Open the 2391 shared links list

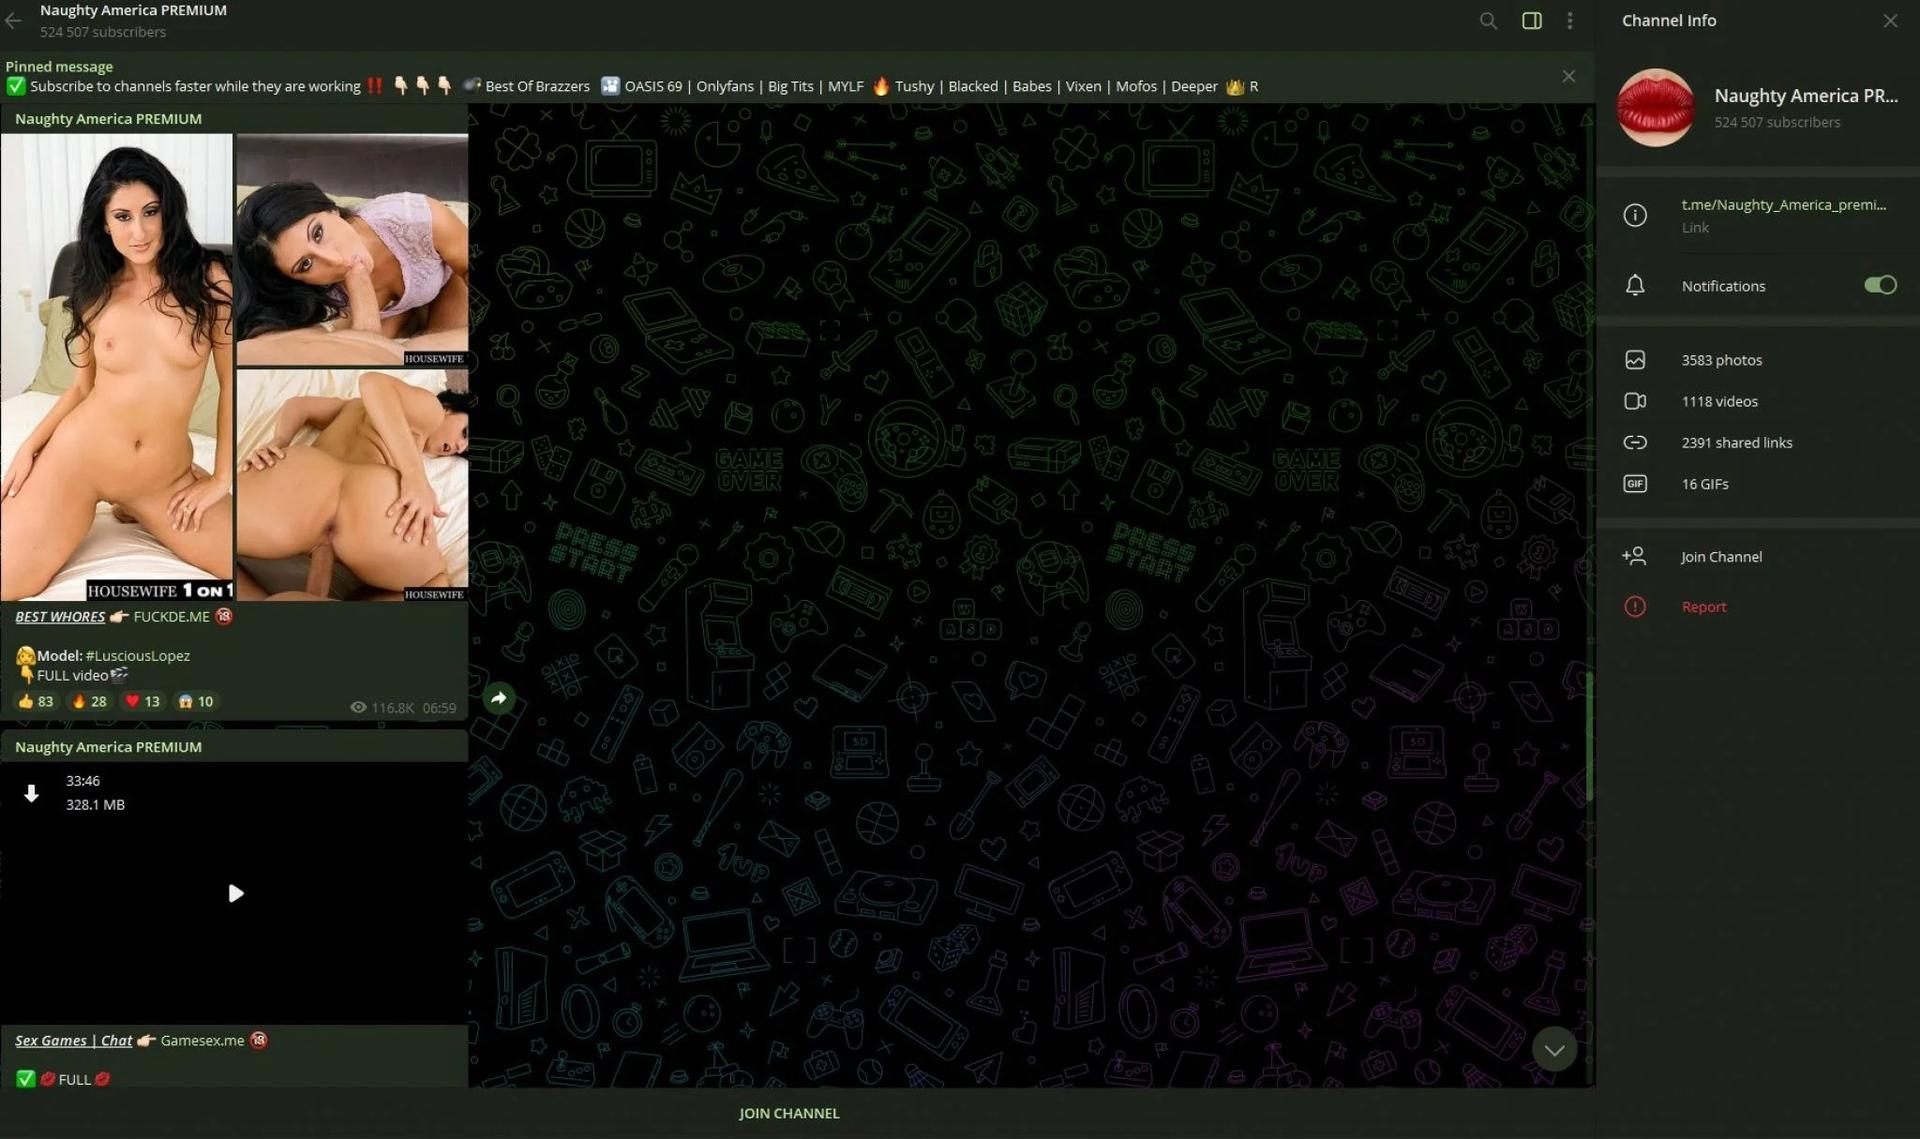(1736, 442)
